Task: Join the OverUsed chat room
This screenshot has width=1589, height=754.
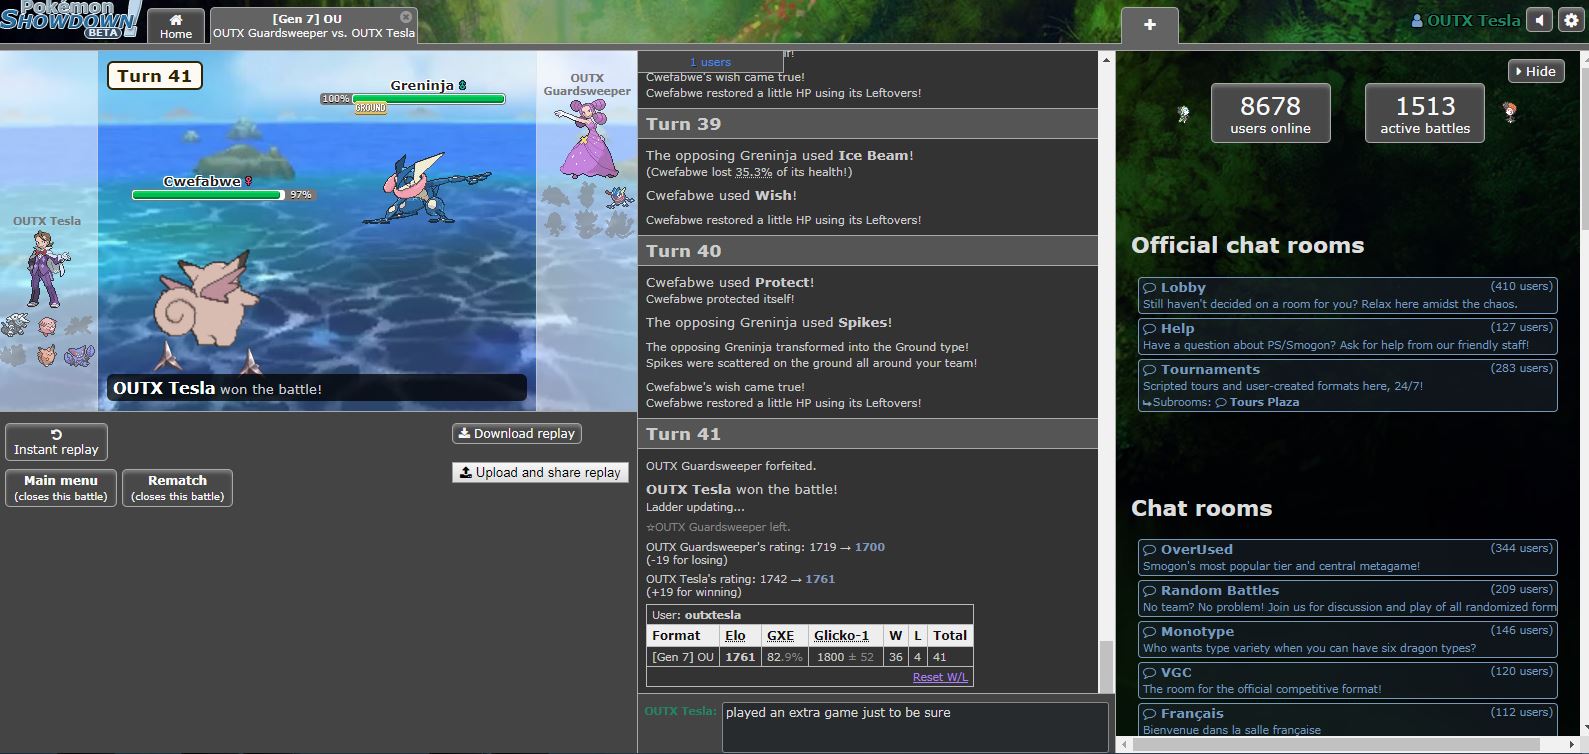Action: pos(1347,557)
